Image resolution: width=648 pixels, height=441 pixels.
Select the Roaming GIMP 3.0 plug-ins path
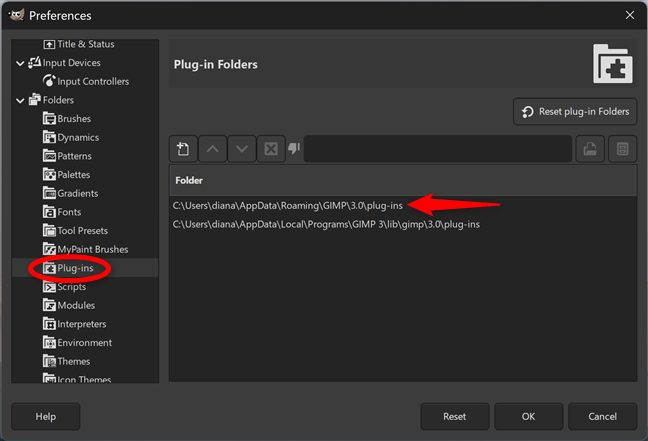coord(288,205)
